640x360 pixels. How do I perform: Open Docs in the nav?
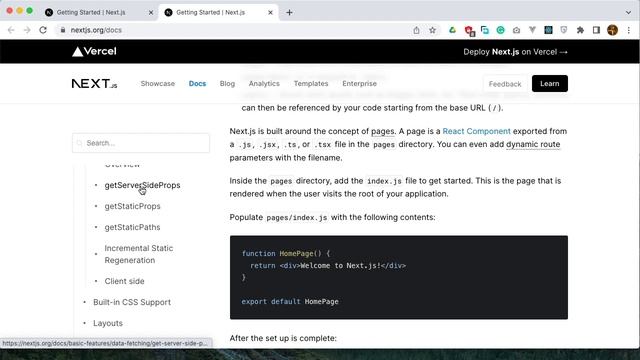pyautogui.click(x=197, y=84)
